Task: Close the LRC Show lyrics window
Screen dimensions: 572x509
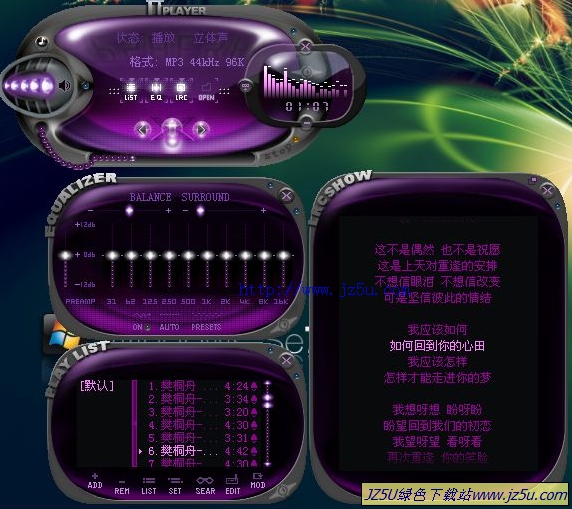Action: (x=547, y=190)
